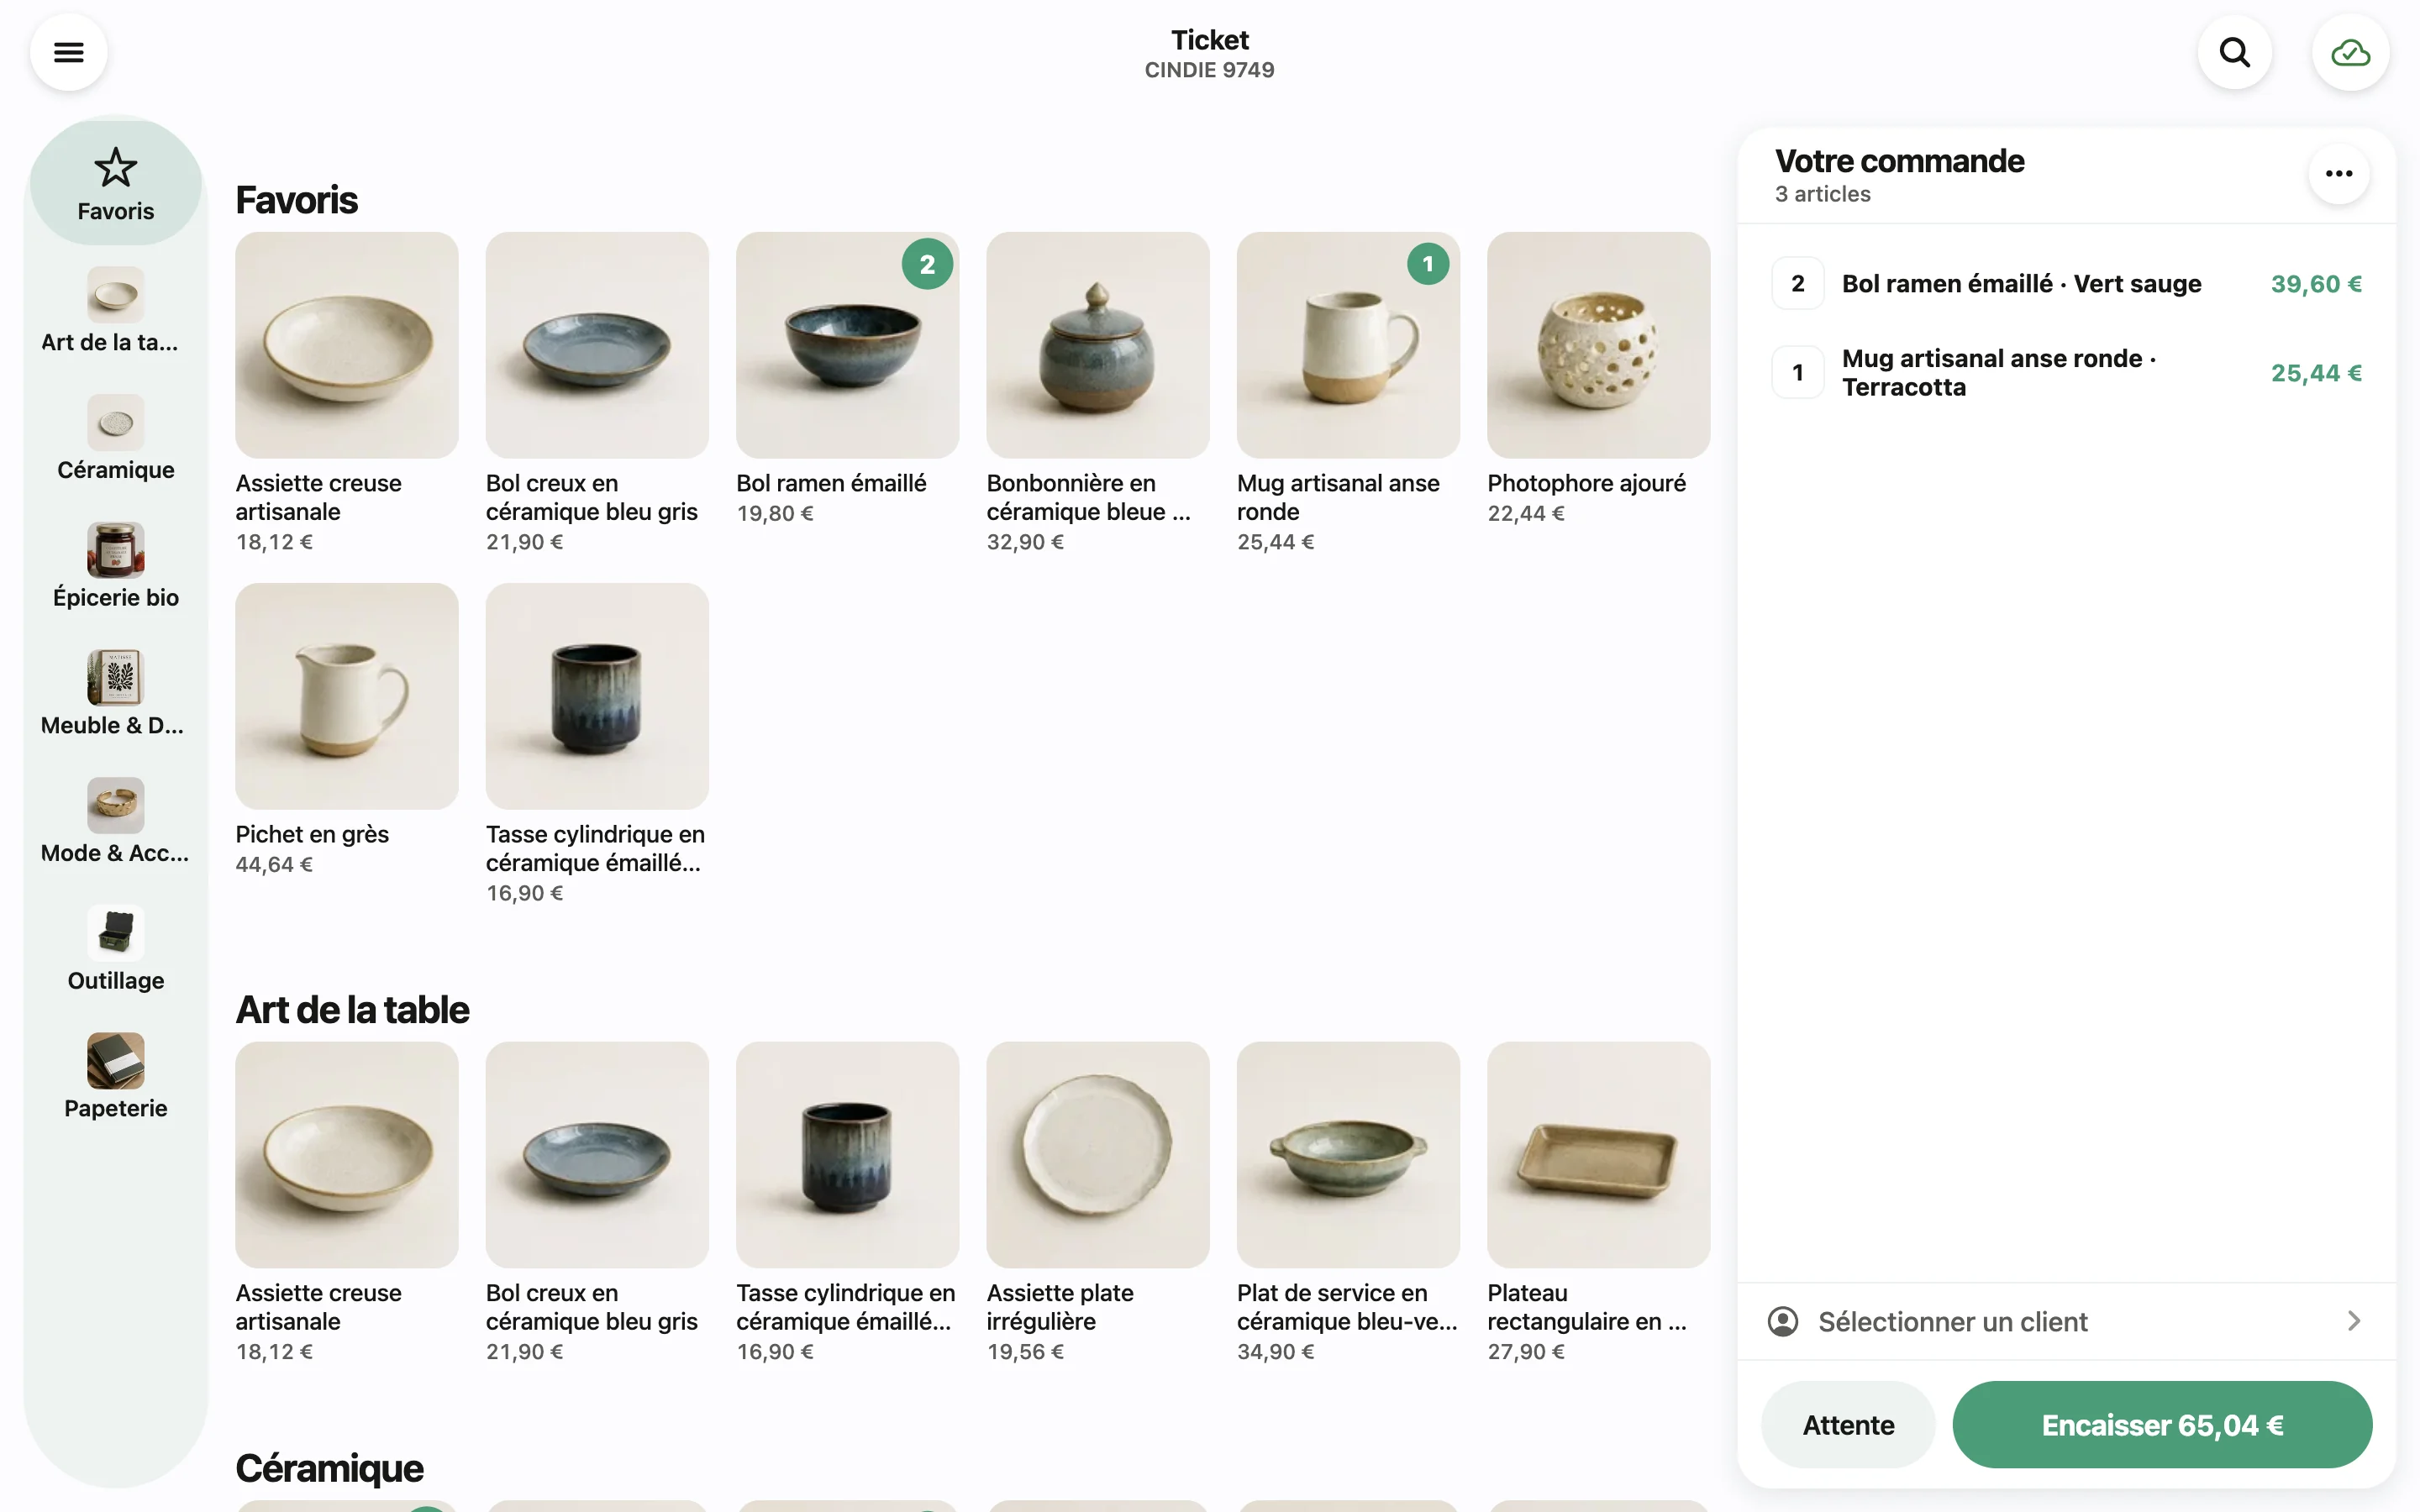The height and width of the screenshot is (1512, 2420).
Task: Open Bol ramen émaillé Vert sauge line
Action: 2066,284
